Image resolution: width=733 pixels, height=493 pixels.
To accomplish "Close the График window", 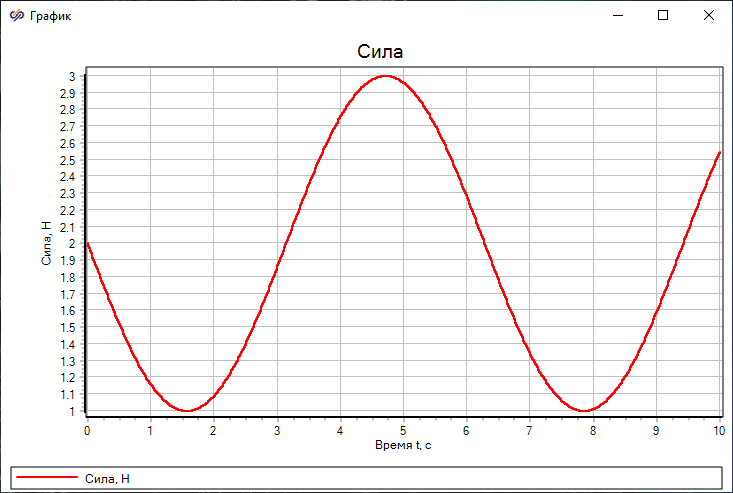I will tap(709, 16).
